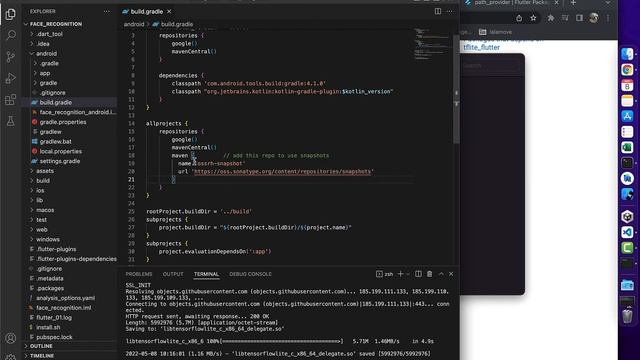The width and height of the screenshot is (640, 360).
Task: Kill terminal with trash icon
Action: point(429,274)
